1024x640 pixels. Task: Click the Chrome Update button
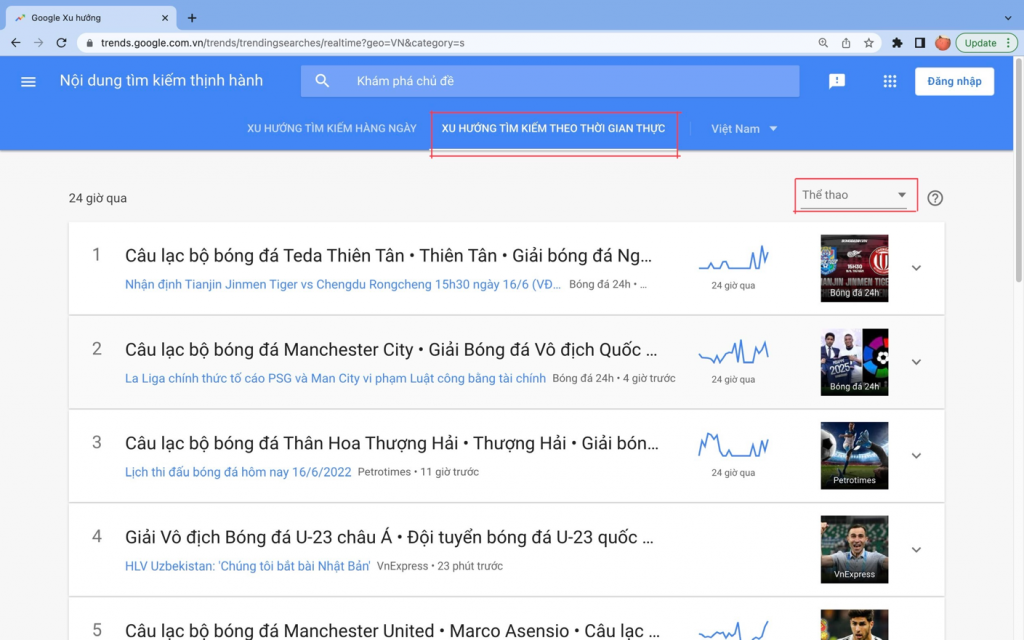point(986,43)
